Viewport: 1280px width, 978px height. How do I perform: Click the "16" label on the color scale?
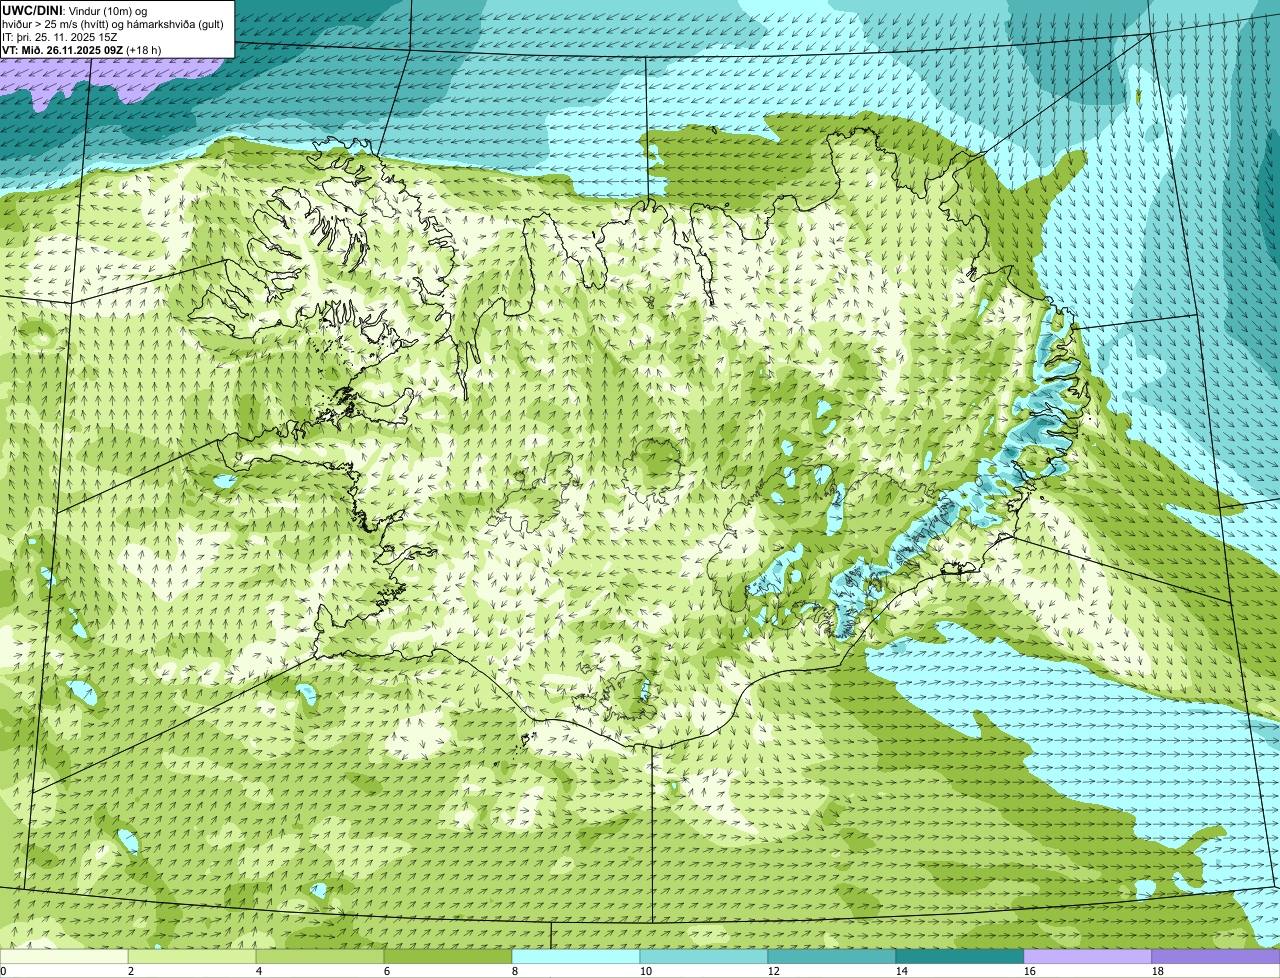click(1030, 971)
